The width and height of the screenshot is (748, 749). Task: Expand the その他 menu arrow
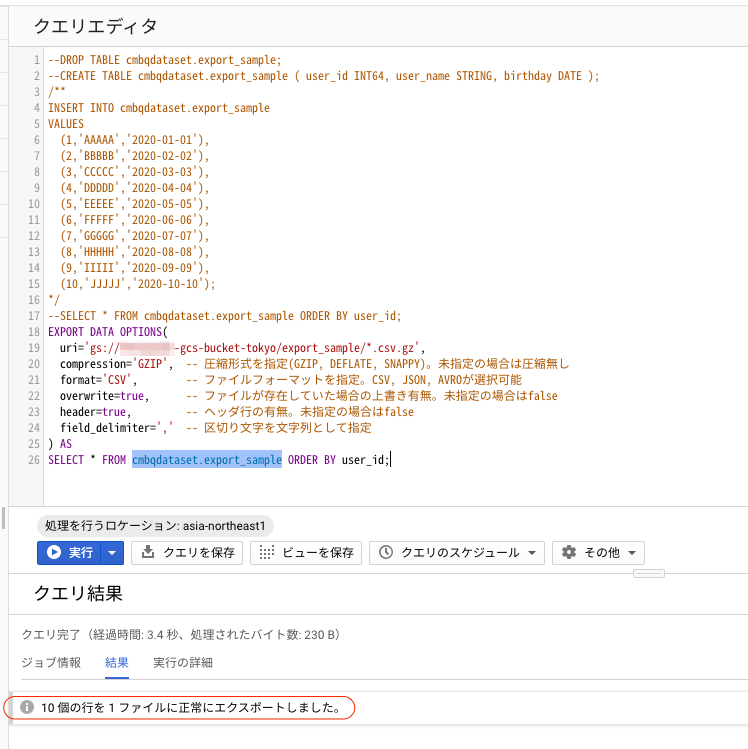pyautogui.click(x=632, y=553)
